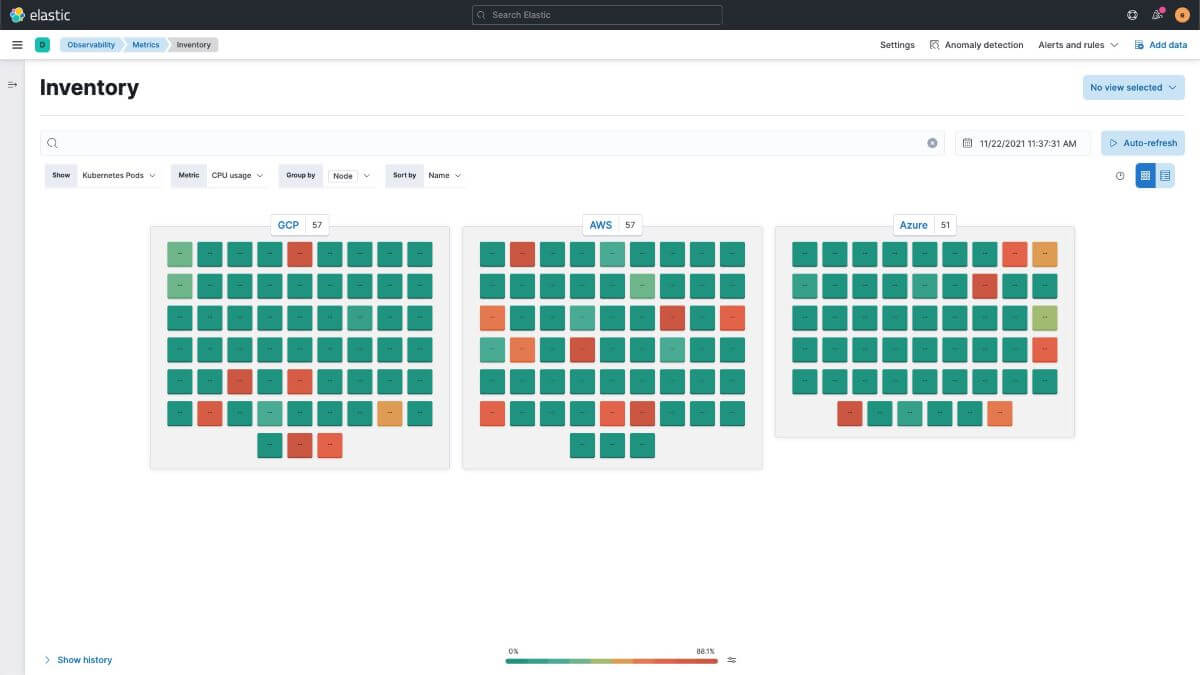
Task: Open the Observability space icon
Action: 41,44
